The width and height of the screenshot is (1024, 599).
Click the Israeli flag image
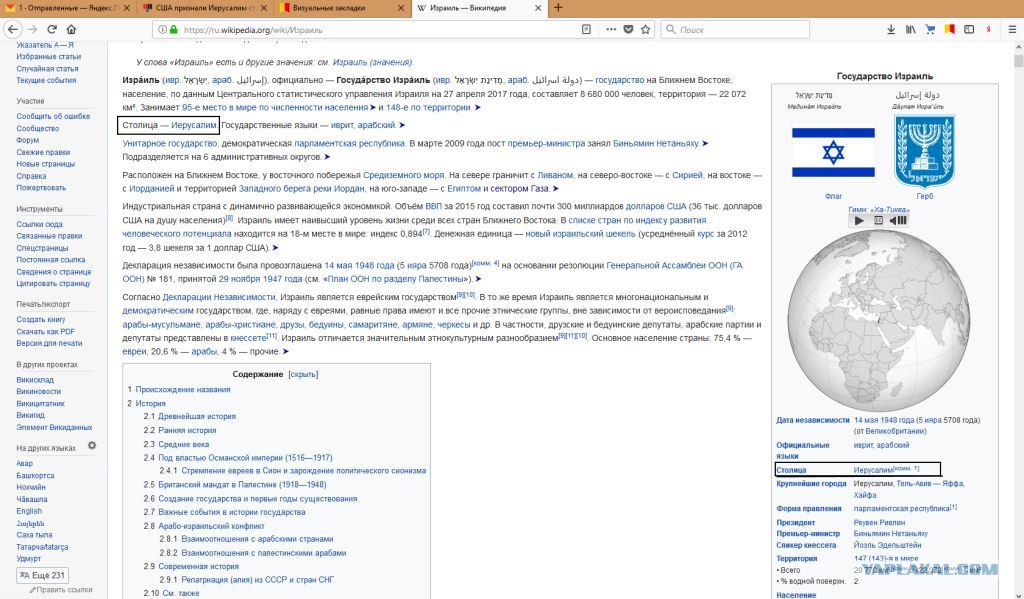pyautogui.click(x=833, y=153)
